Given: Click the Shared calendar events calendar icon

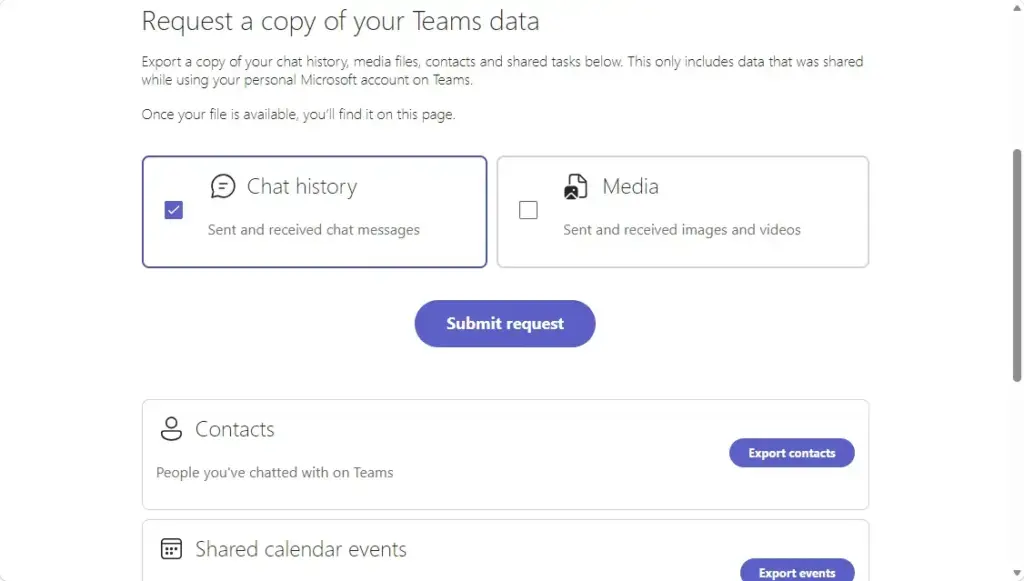Looking at the screenshot, I should click(x=171, y=549).
